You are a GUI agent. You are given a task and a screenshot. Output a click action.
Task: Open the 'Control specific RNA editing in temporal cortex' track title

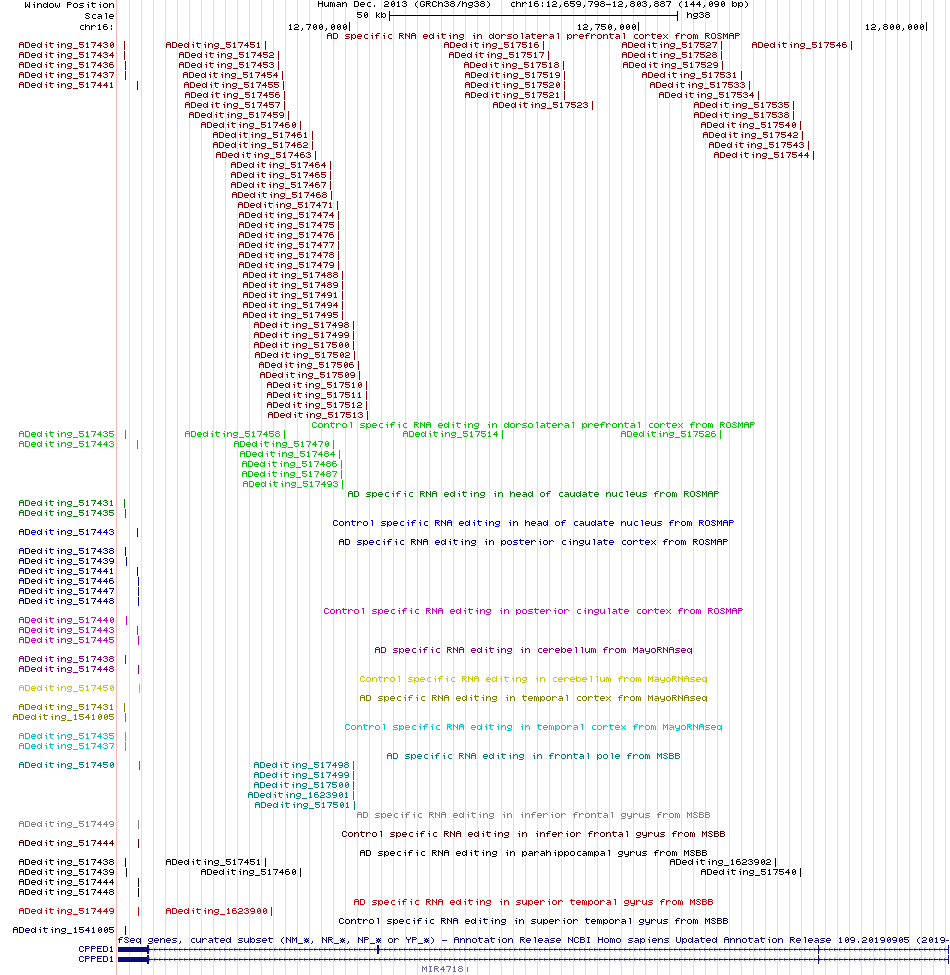[x=533, y=728]
